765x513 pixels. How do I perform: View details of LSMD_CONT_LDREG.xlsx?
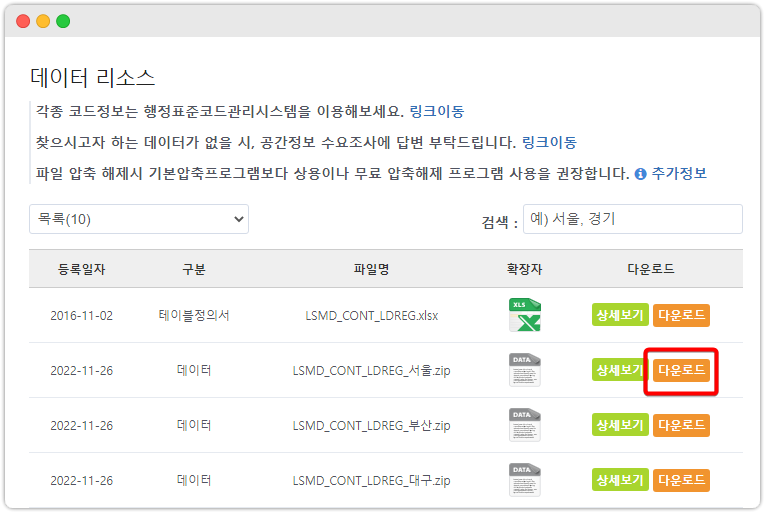click(x=620, y=315)
